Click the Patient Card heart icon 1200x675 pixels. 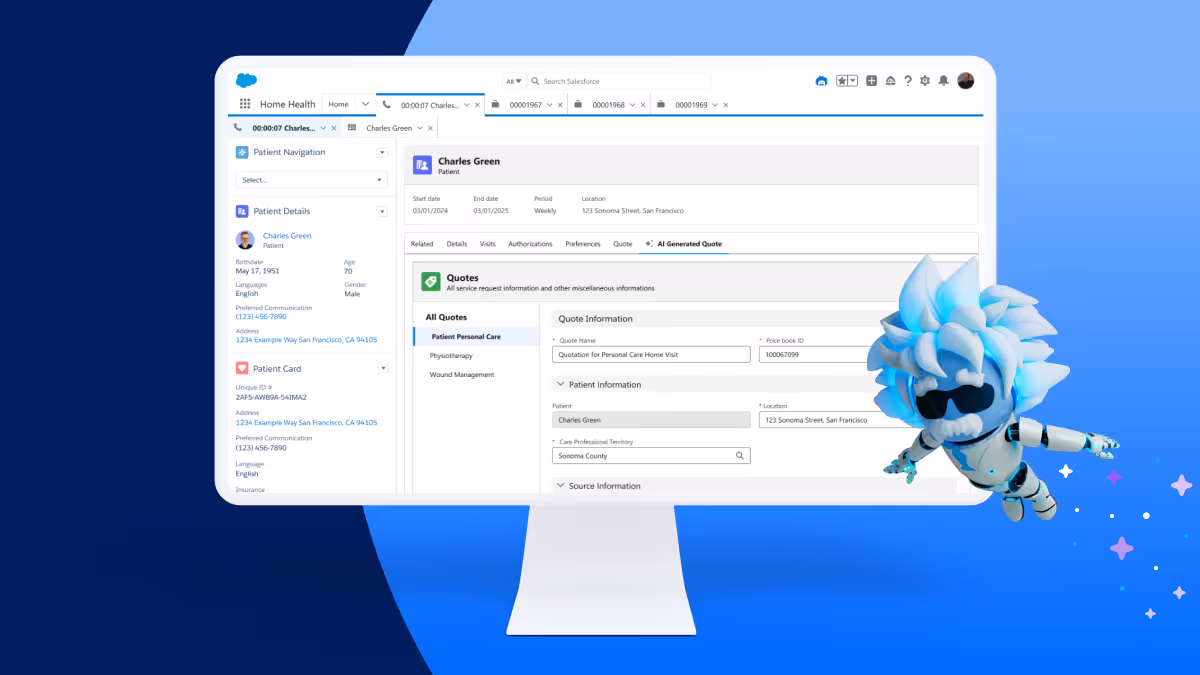(x=242, y=368)
